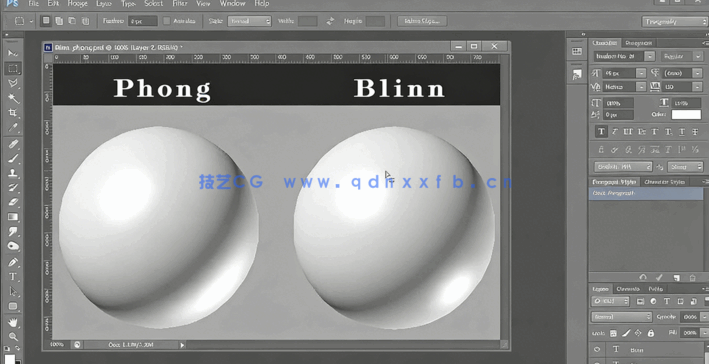Toggle Lock Transparent Pixels
The height and width of the screenshot is (364, 709).
tap(613, 333)
